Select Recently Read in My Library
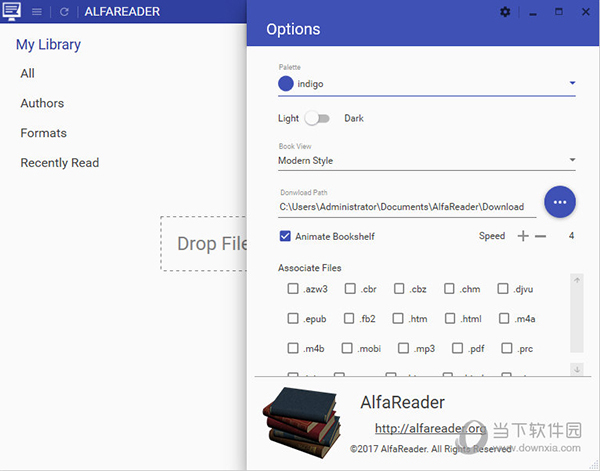 pos(60,163)
